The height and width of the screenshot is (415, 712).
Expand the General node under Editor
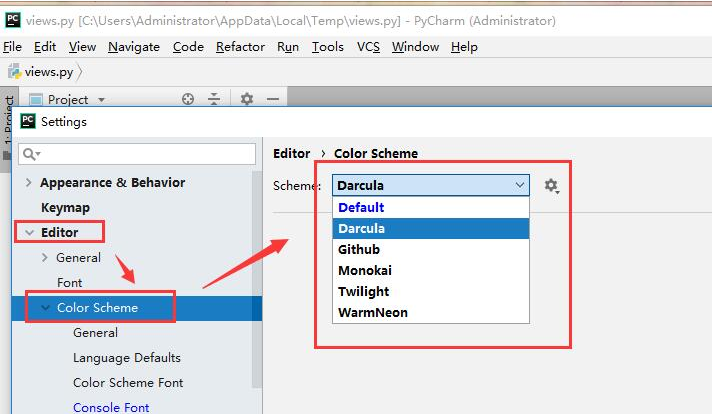pos(44,257)
